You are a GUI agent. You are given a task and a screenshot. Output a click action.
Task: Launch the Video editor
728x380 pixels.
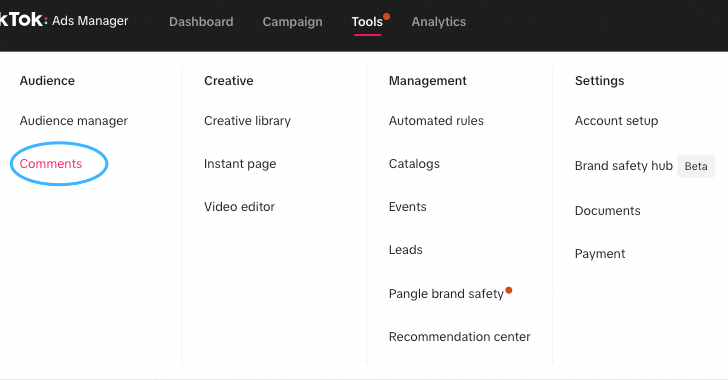(239, 207)
